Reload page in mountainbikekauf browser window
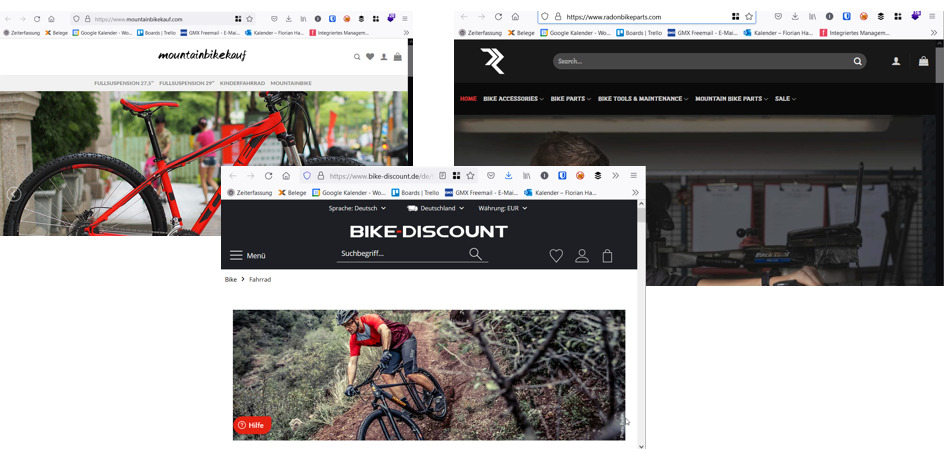The width and height of the screenshot is (952, 449). tap(37, 19)
